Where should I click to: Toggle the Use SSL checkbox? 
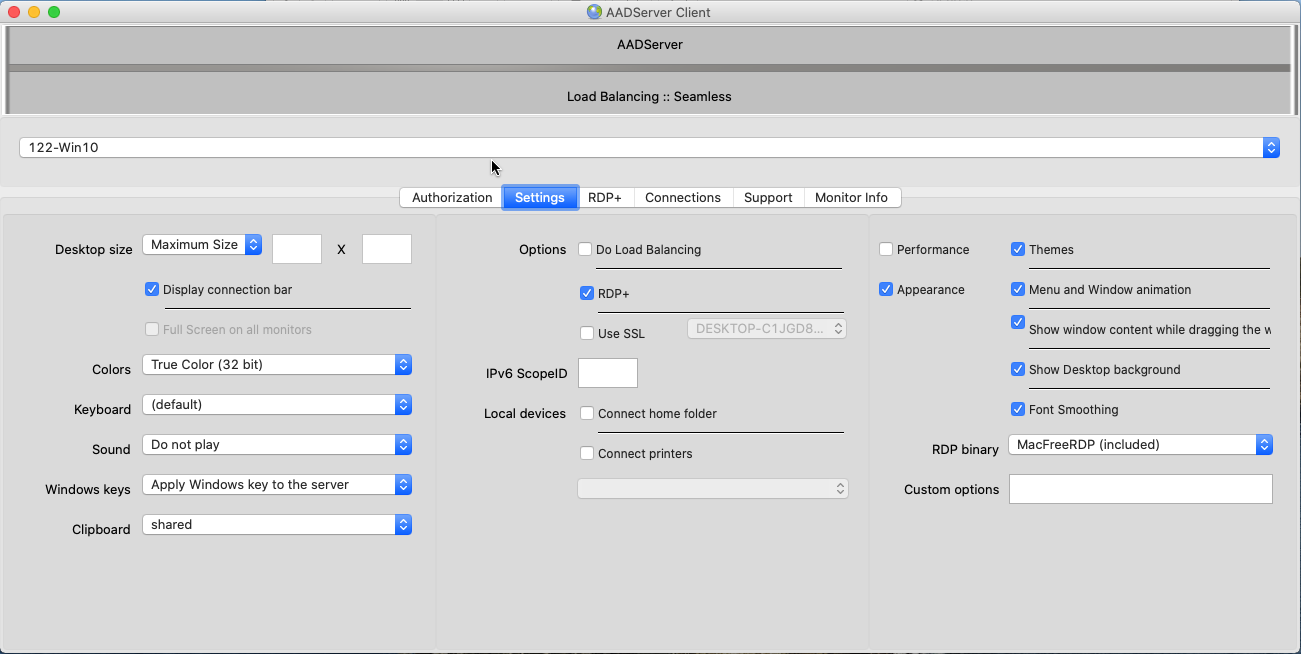click(587, 333)
